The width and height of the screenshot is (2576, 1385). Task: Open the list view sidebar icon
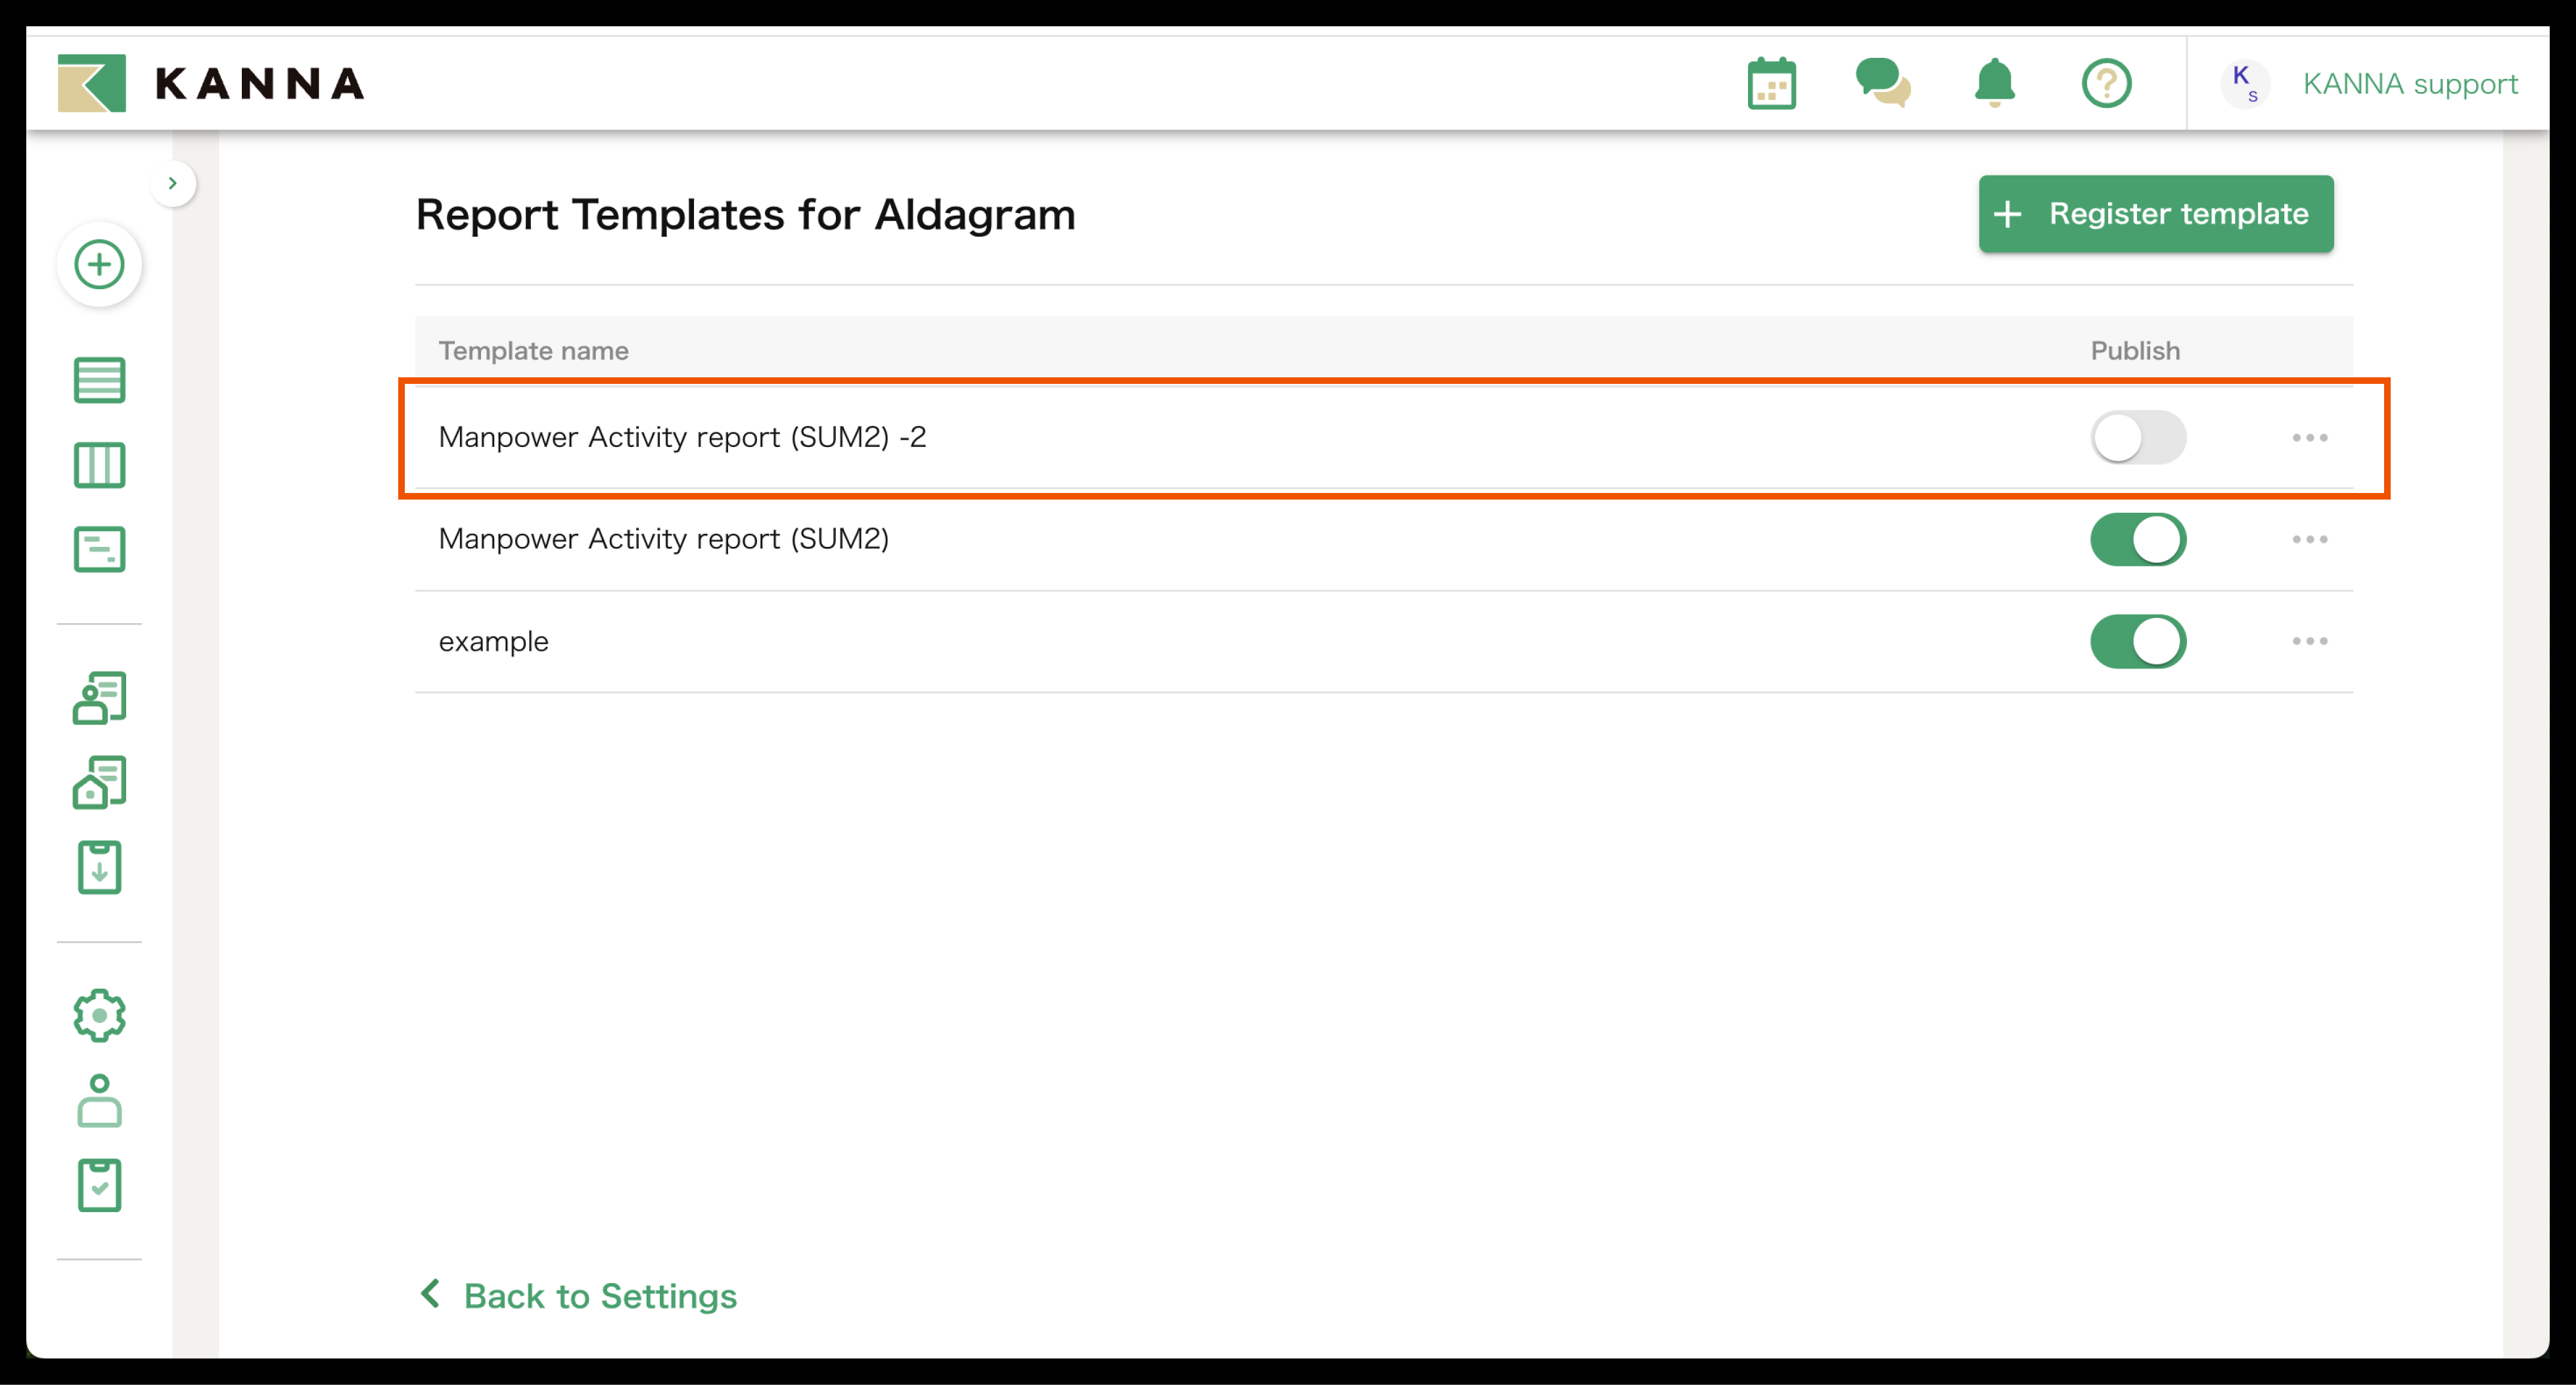click(99, 380)
